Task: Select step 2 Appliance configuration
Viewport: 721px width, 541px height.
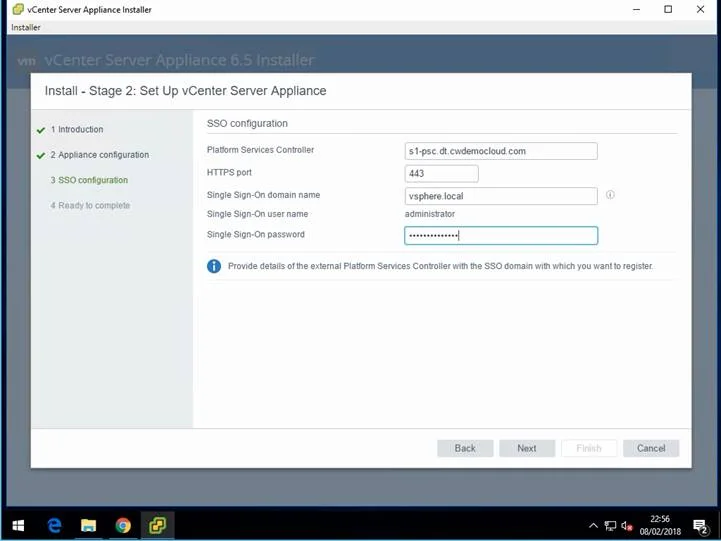Action: (x=100, y=155)
